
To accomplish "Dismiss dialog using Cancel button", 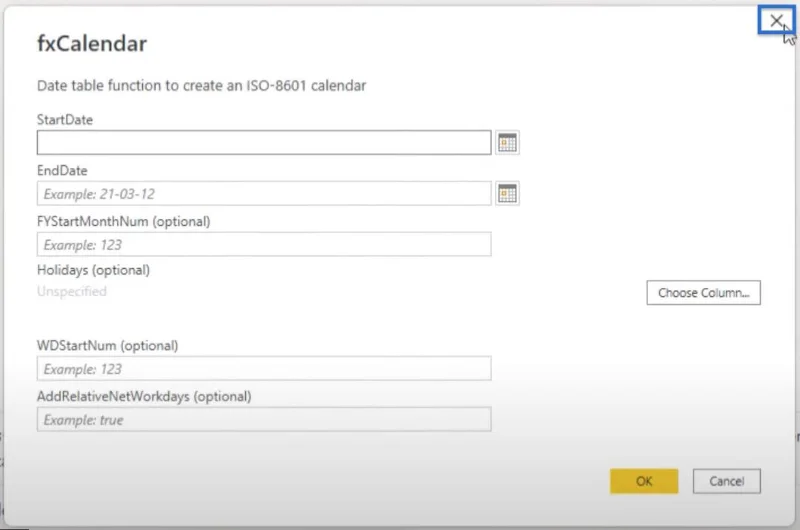I will [727, 481].
